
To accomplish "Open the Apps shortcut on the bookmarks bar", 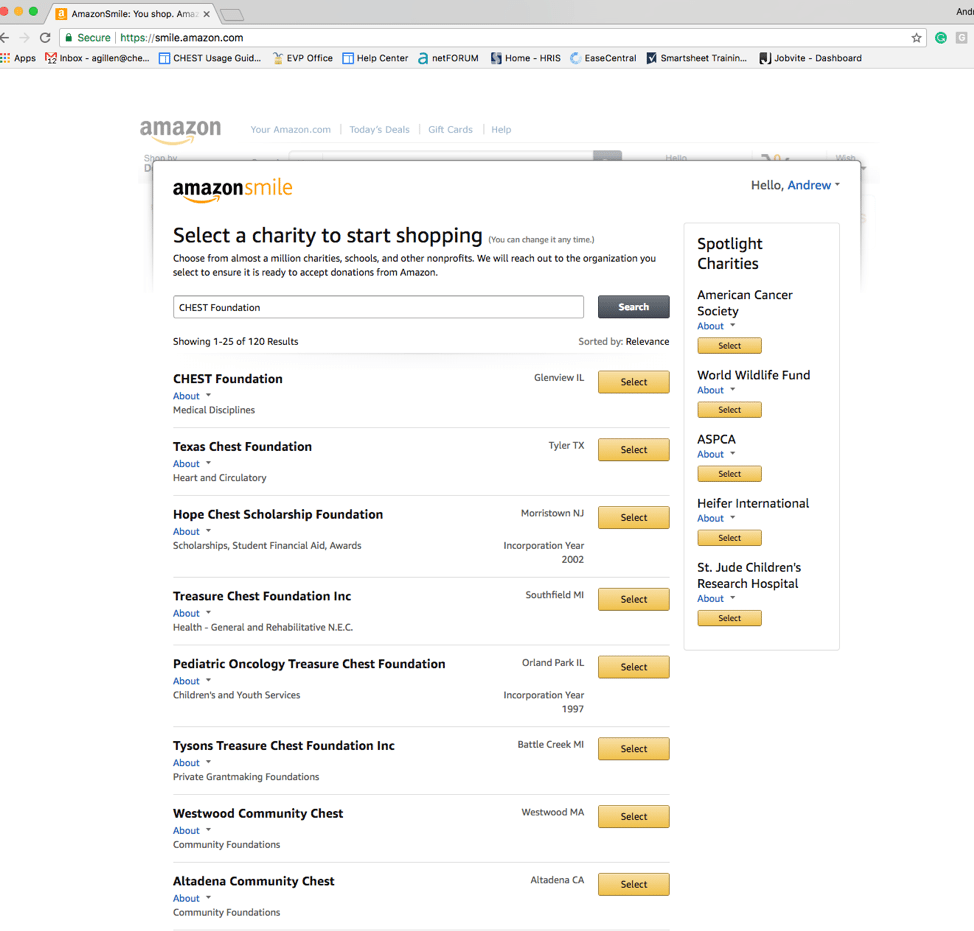I will [x=18, y=57].
